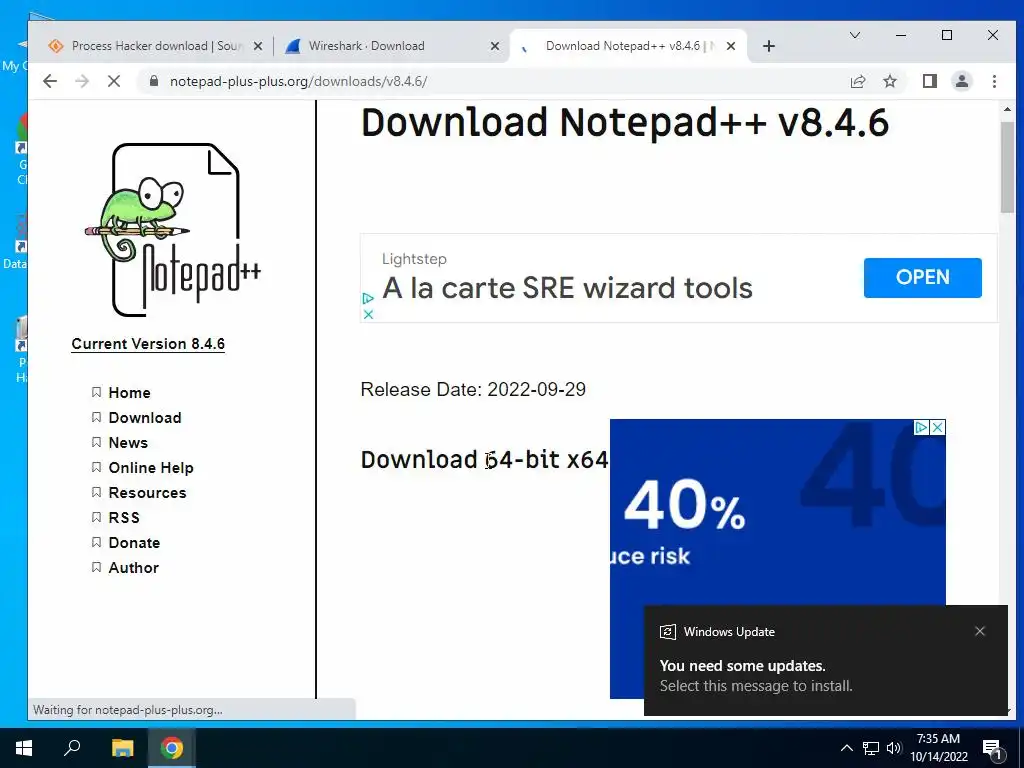Viewport: 1024px width, 768px height.
Task: Open the Current Version 8.4.6 link
Action: [148, 344]
